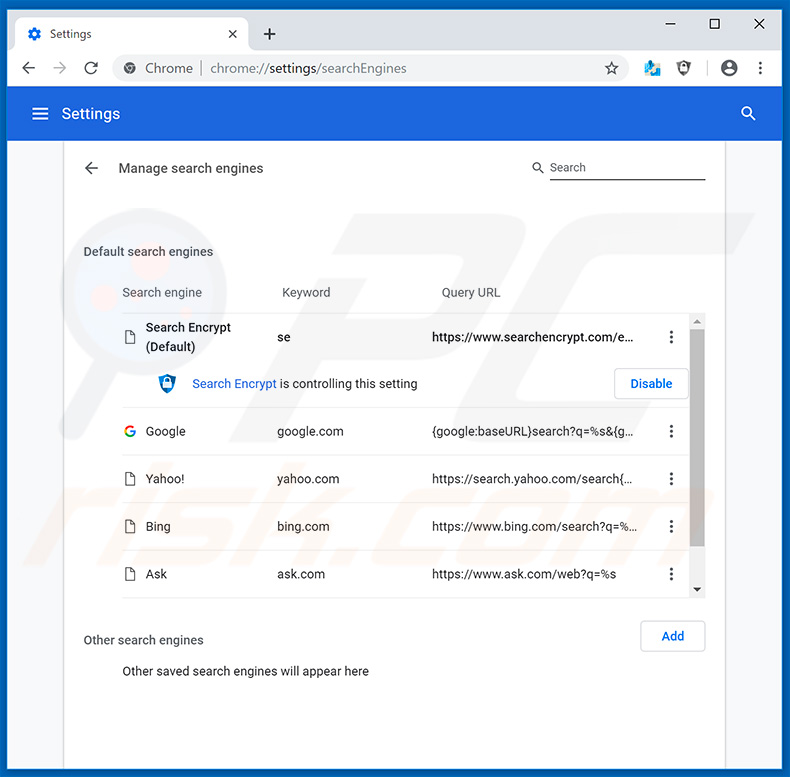The width and height of the screenshot is (790, 777).
Task: Click the ask.com/web?q=%s query URL
Action: [x=524, y=574]
